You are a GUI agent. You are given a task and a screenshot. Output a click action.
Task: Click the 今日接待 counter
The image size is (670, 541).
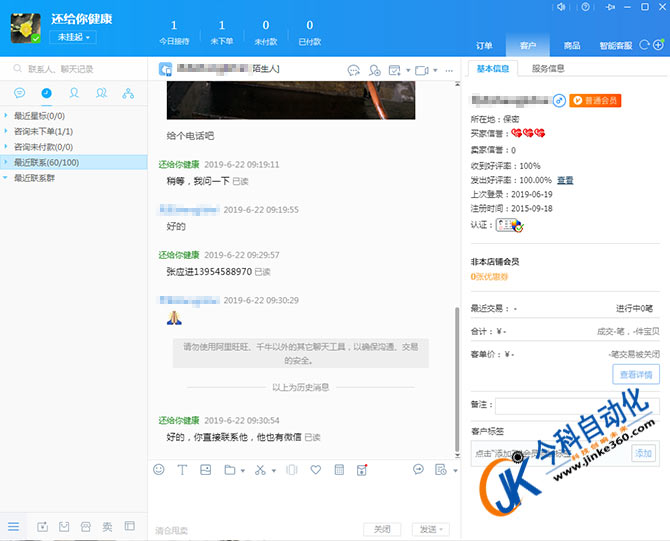(x=174, y=32)
